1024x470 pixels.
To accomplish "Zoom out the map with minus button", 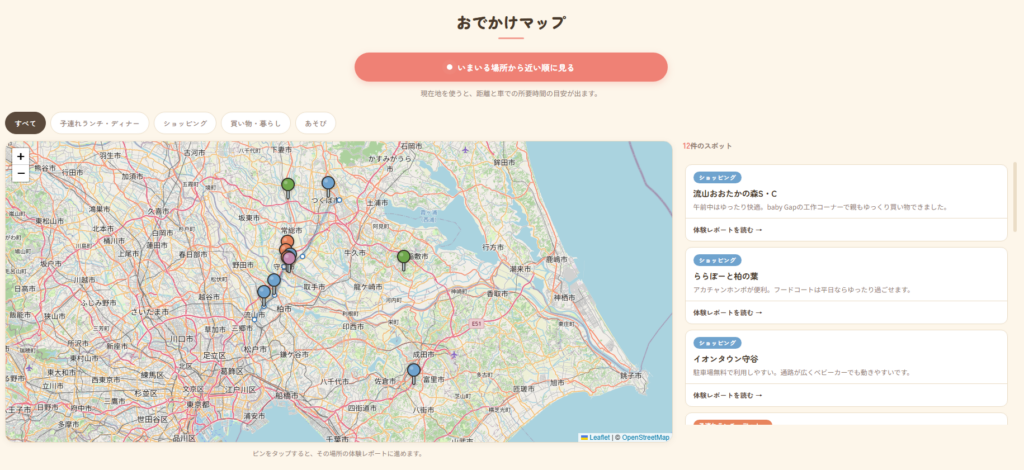I will (21, 173).
